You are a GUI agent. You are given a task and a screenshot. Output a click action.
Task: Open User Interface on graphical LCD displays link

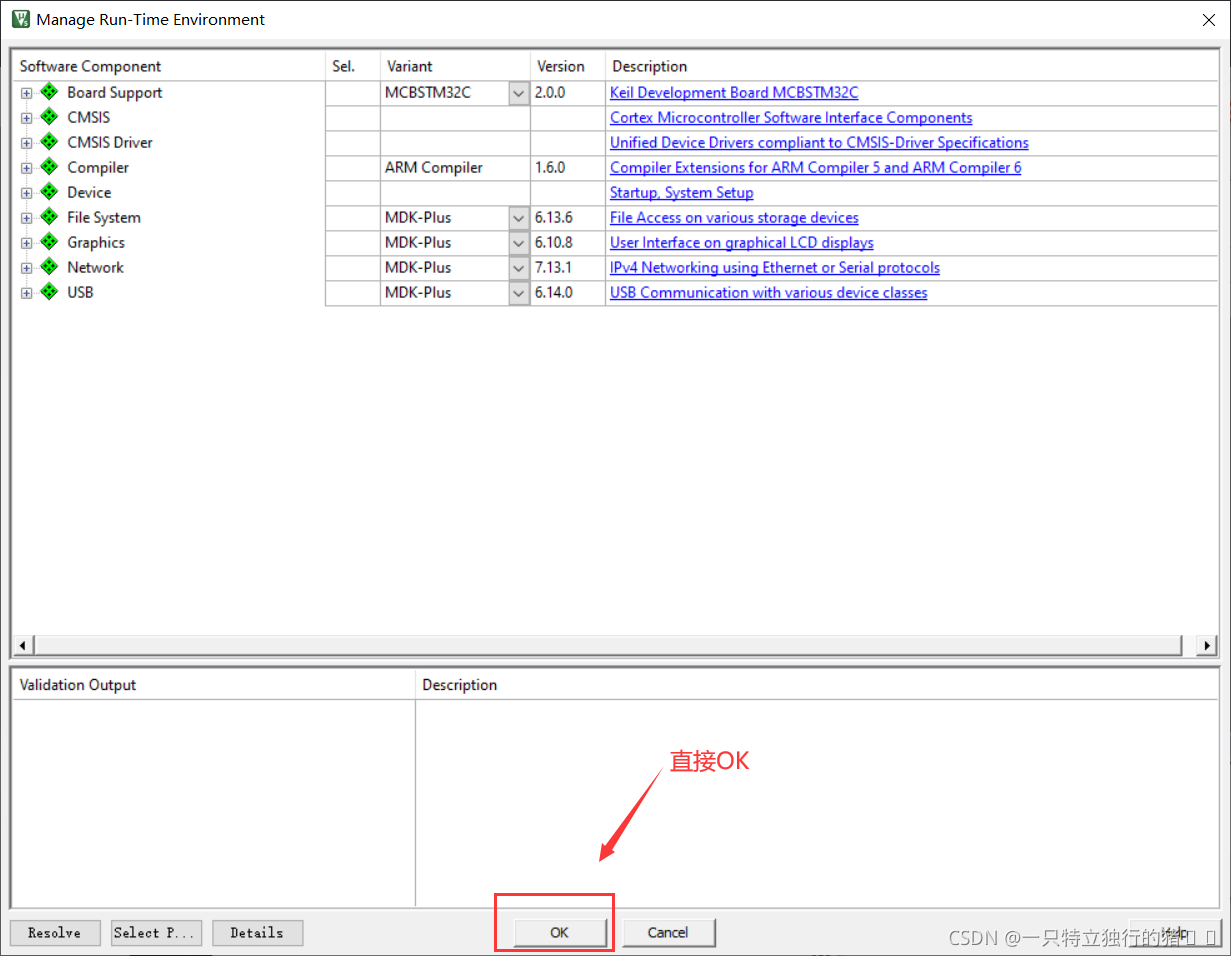[x=742, y=242]
